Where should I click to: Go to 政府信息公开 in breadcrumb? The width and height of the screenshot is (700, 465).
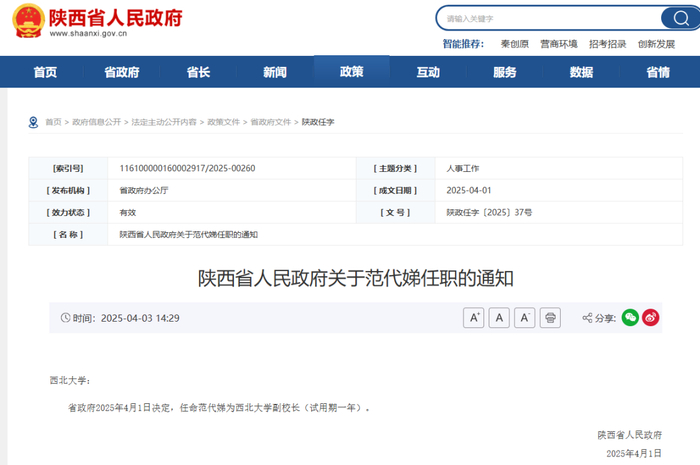[96, 122]
